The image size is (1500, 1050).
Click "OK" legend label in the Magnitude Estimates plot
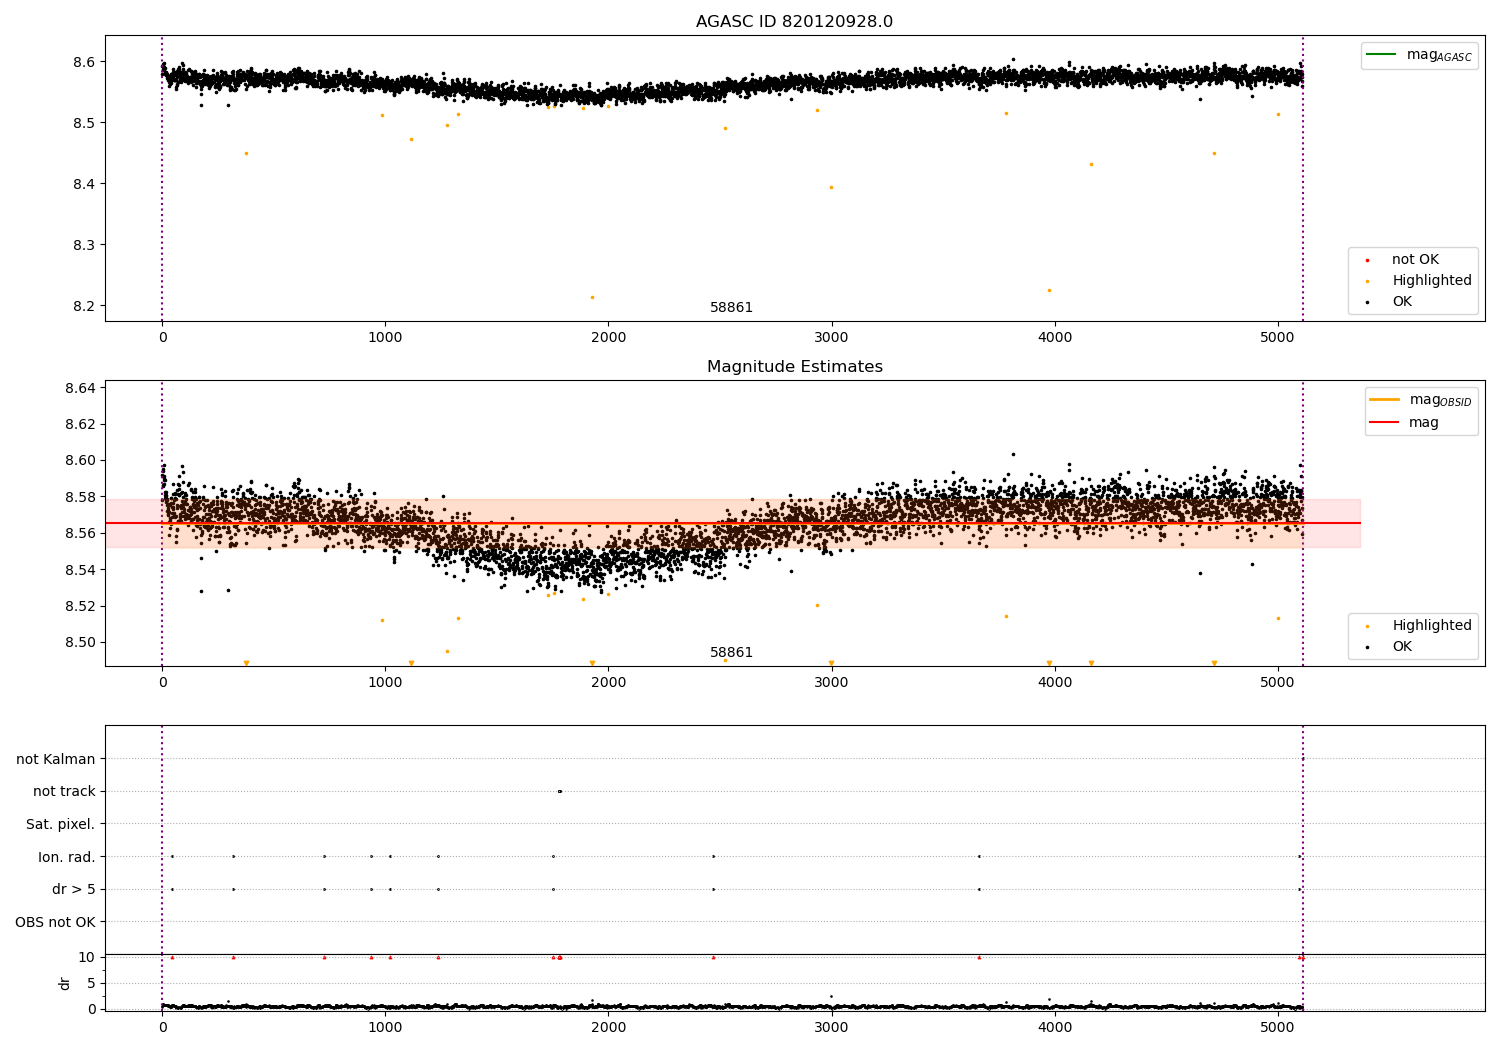[1402, 647]
